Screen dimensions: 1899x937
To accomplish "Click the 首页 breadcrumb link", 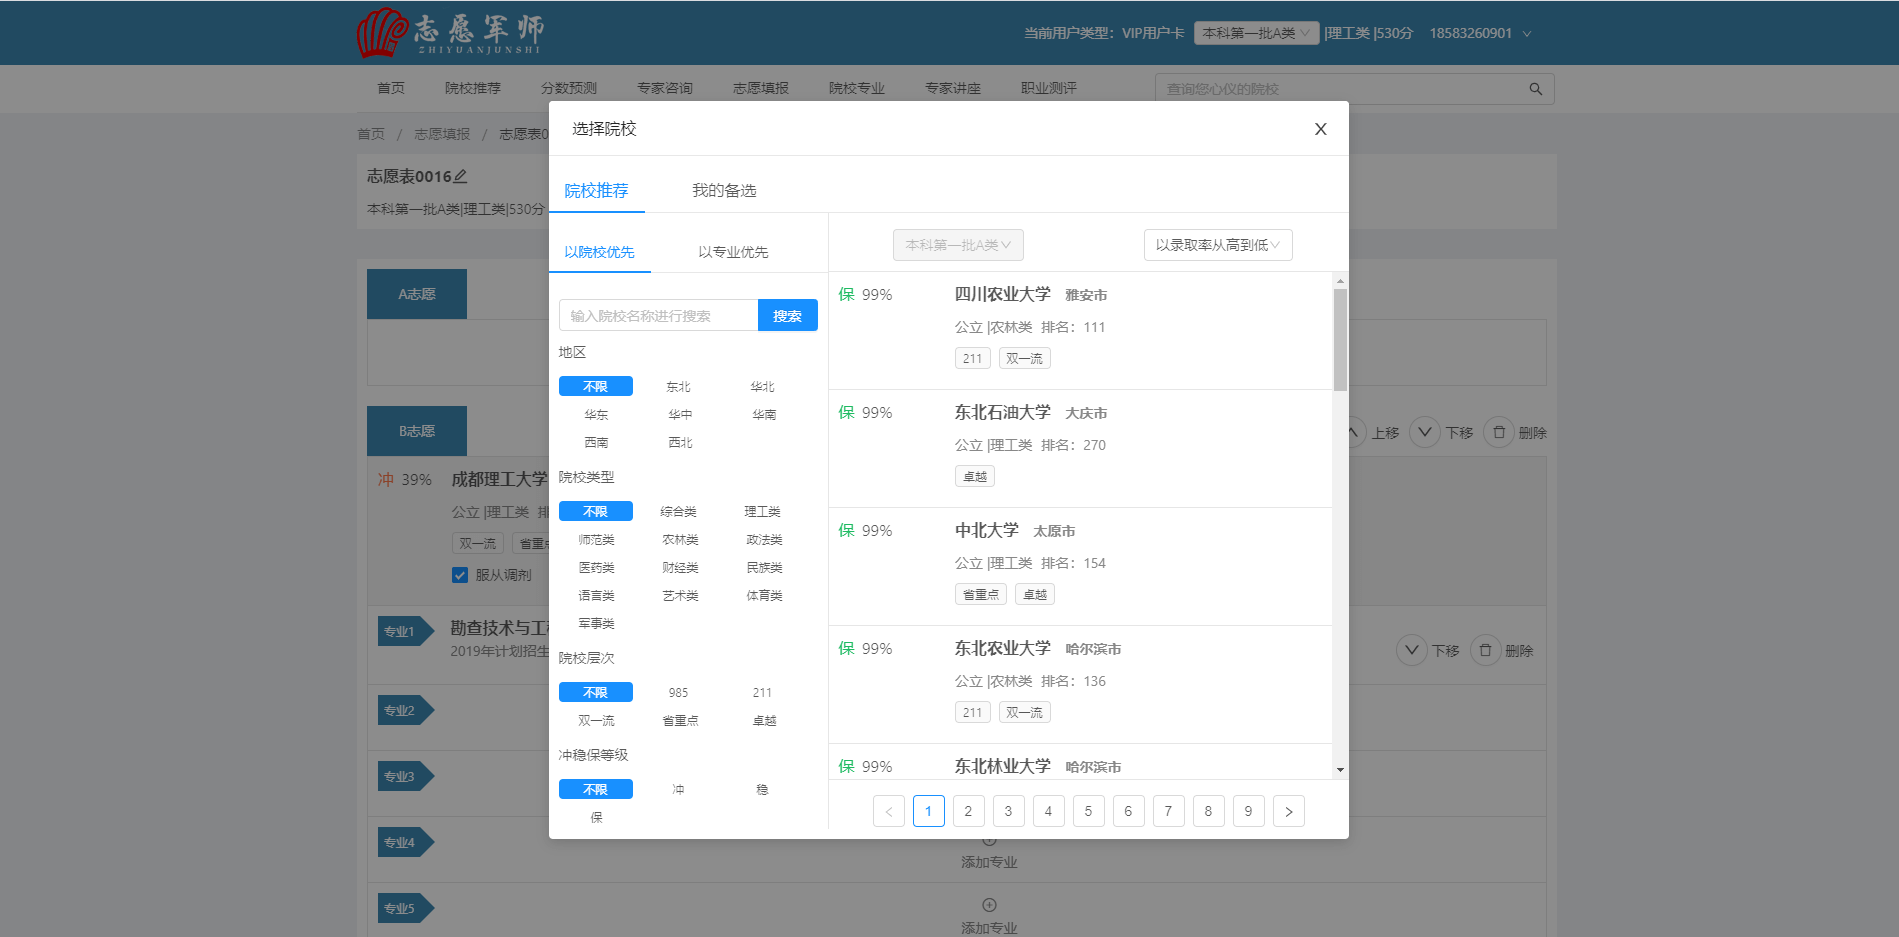I will point(371,134).
